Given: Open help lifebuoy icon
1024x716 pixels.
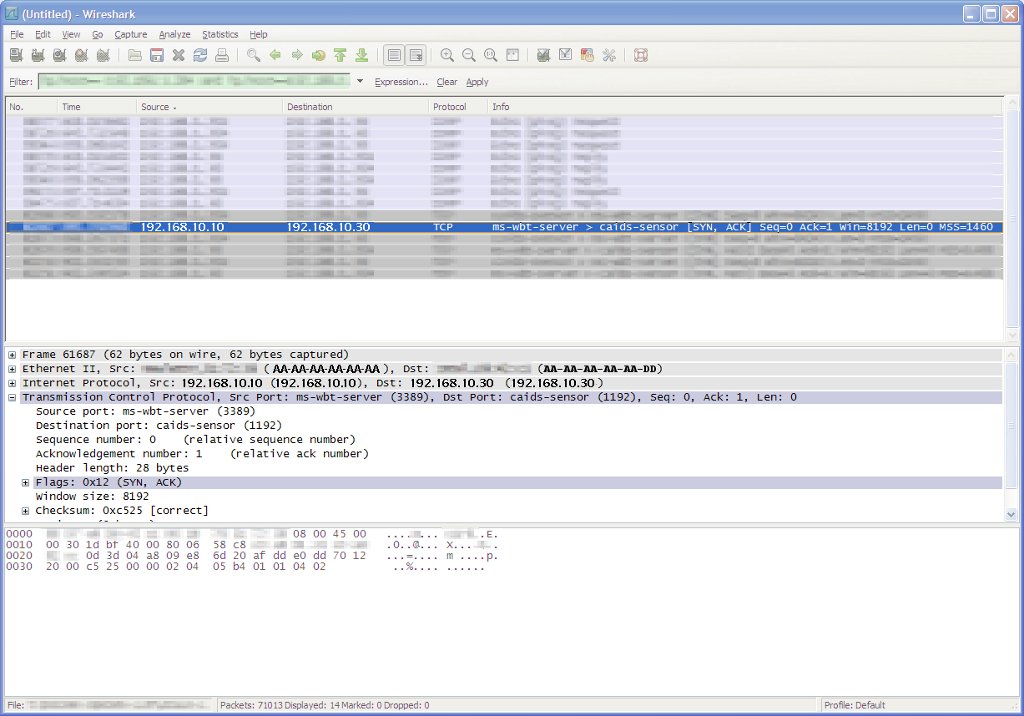Looking at the screenshot, I should pos(641,56).
